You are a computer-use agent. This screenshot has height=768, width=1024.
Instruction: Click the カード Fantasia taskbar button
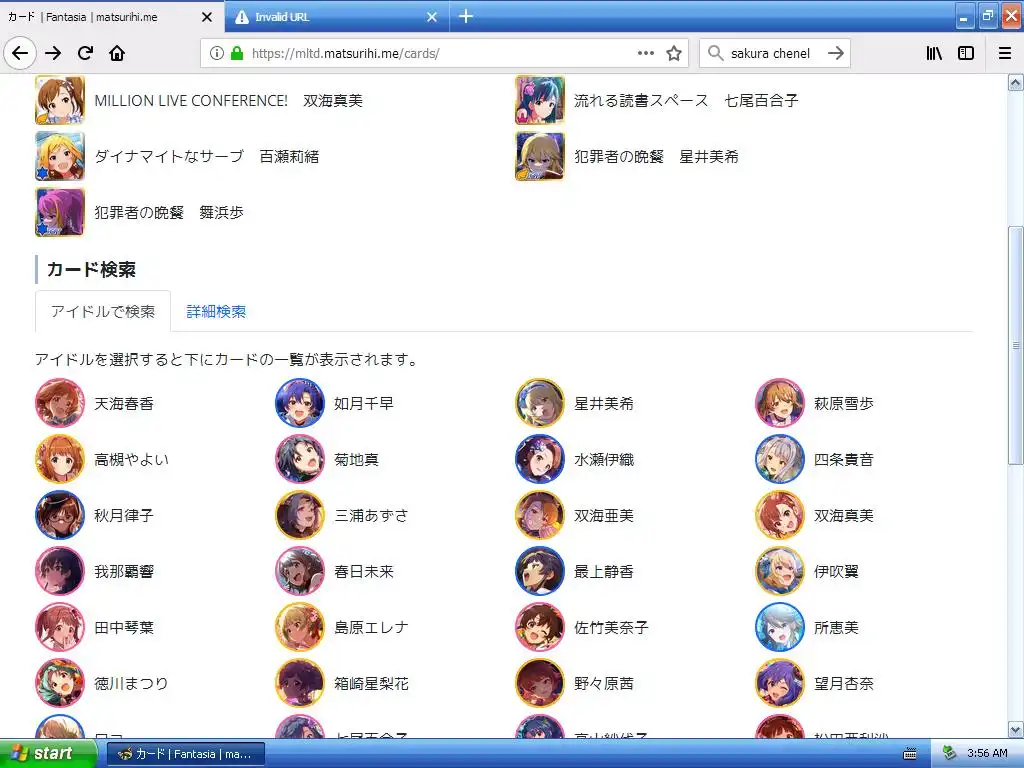[185, 754]
